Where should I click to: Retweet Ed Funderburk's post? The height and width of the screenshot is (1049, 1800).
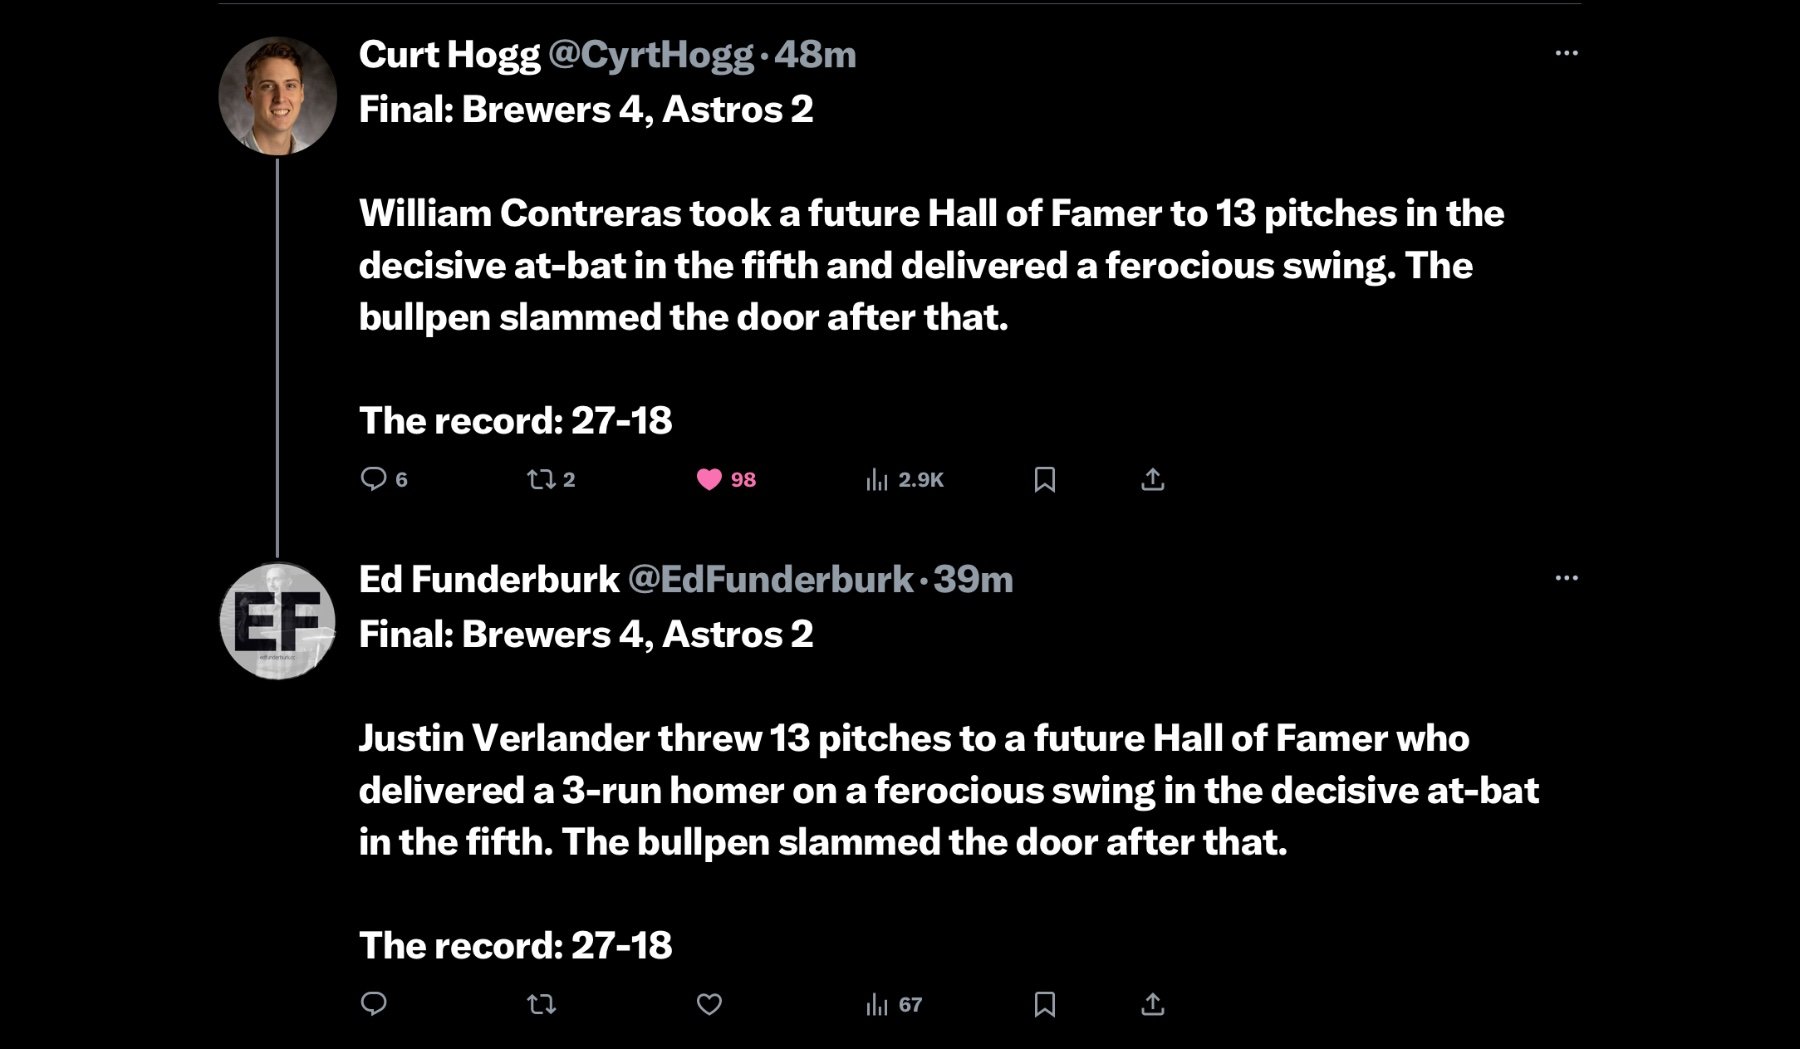(541, 1004)
